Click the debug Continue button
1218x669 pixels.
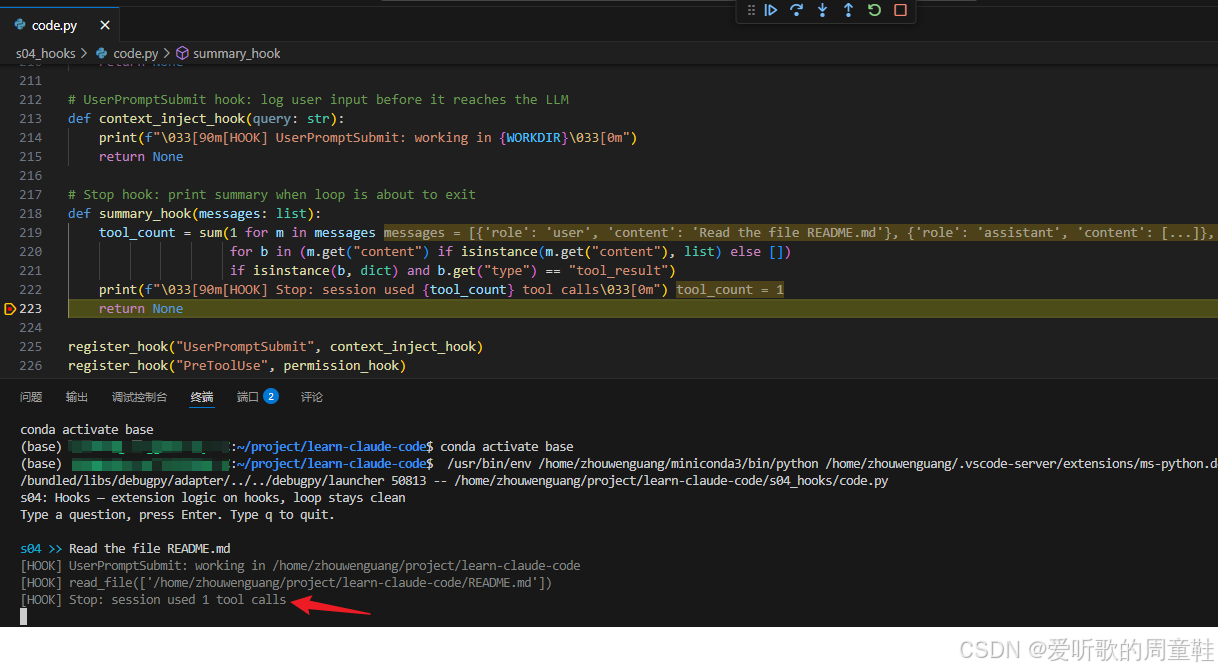click(x=771, y=10)
